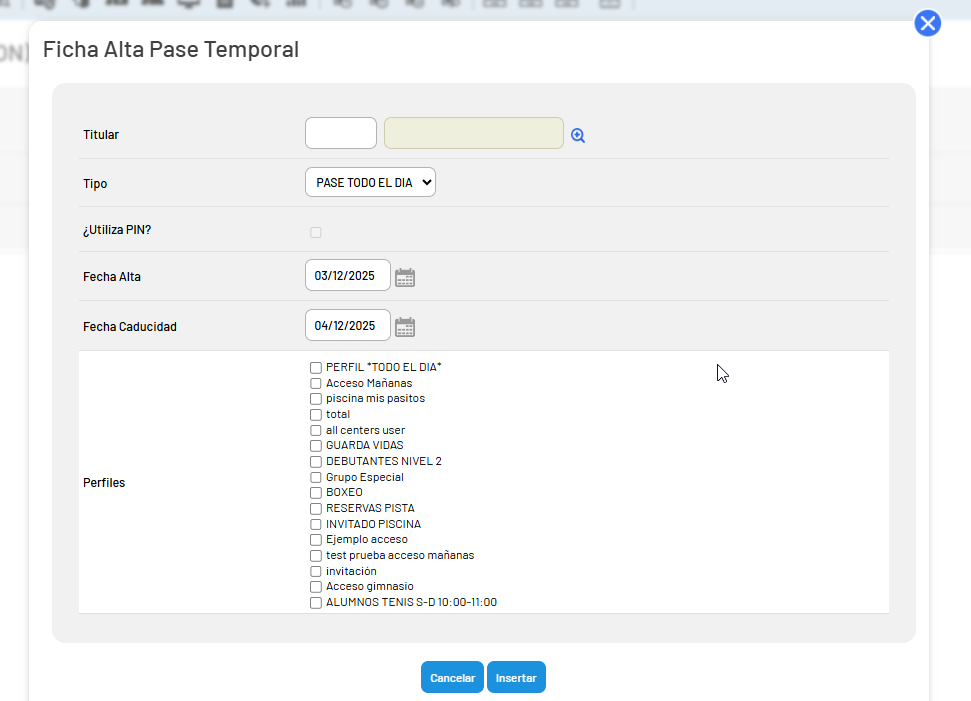Check the PERFIL *TODO EL DIA* box
971x701 pixels.
coord(316,368)
